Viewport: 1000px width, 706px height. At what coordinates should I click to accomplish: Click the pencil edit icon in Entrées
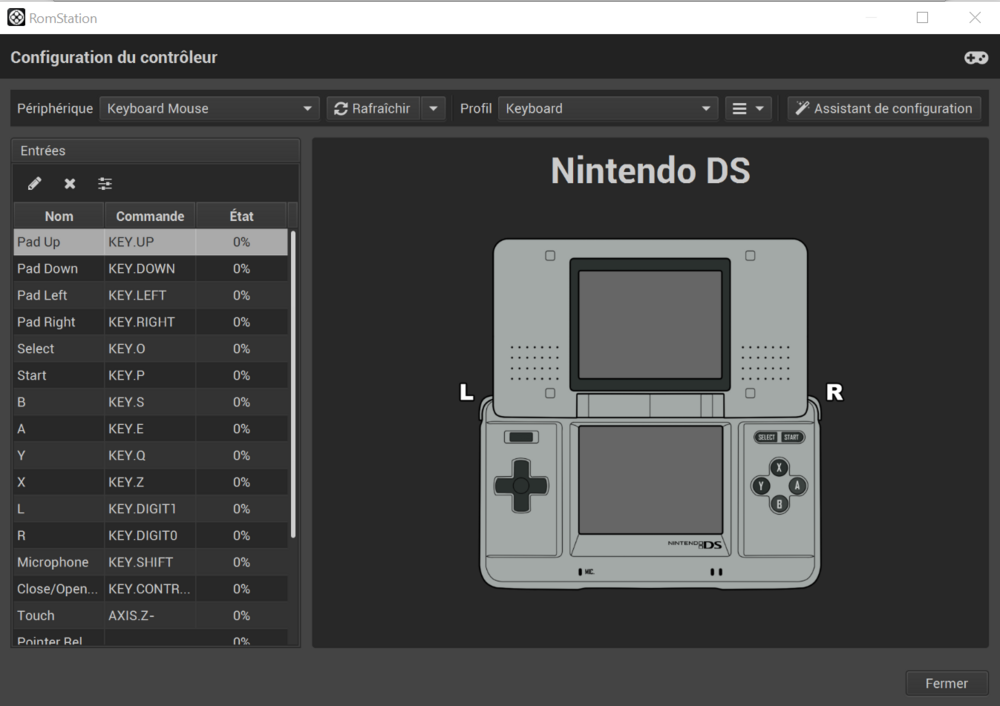[34, 184]
